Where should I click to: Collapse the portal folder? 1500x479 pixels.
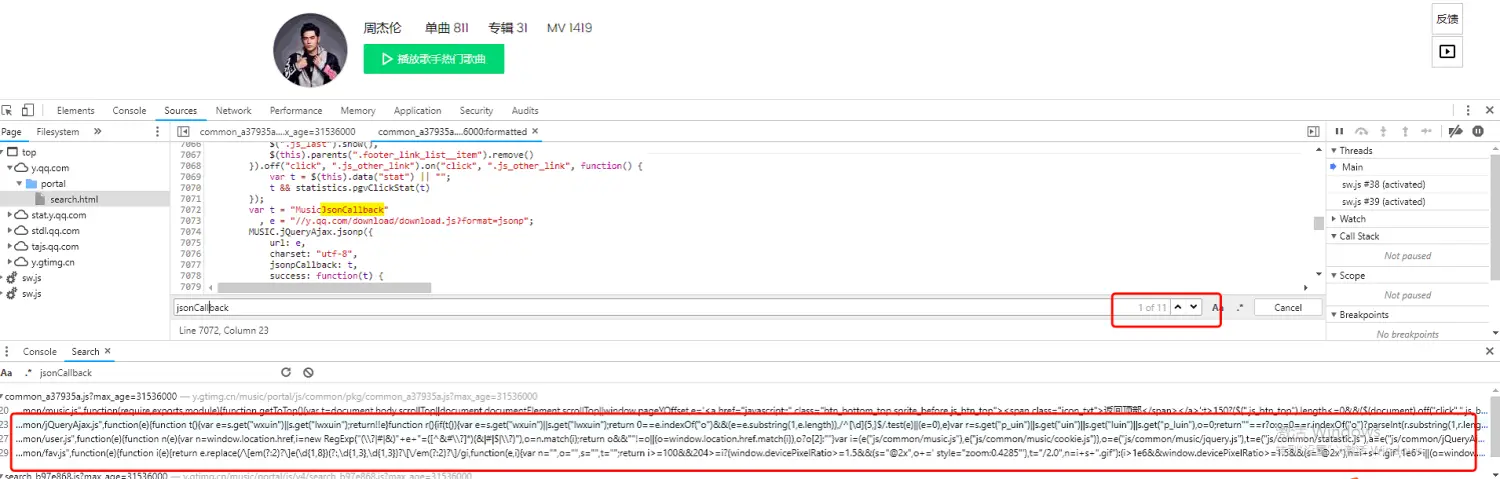(19, 184)
